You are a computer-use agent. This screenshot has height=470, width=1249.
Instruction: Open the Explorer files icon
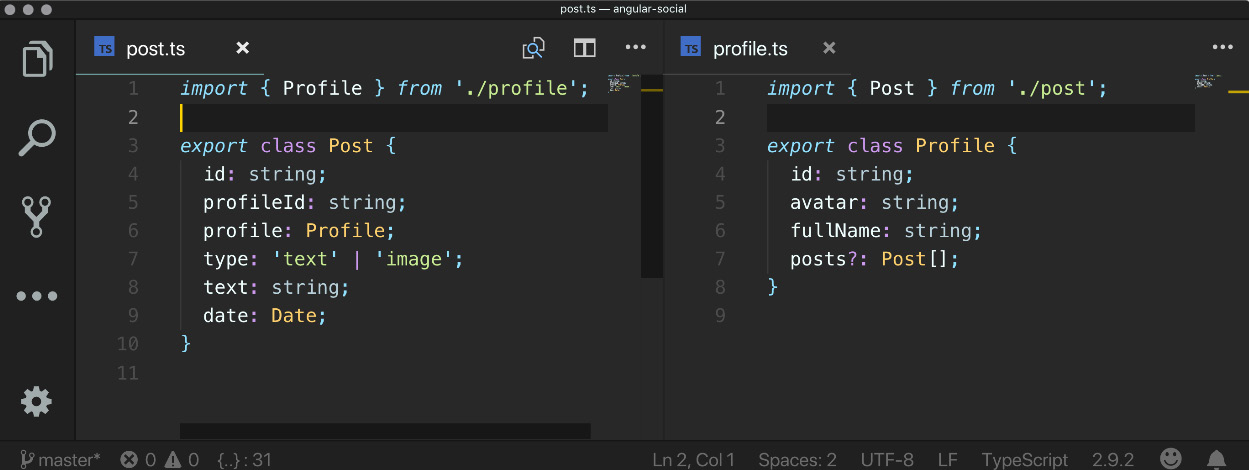[37, 58]
